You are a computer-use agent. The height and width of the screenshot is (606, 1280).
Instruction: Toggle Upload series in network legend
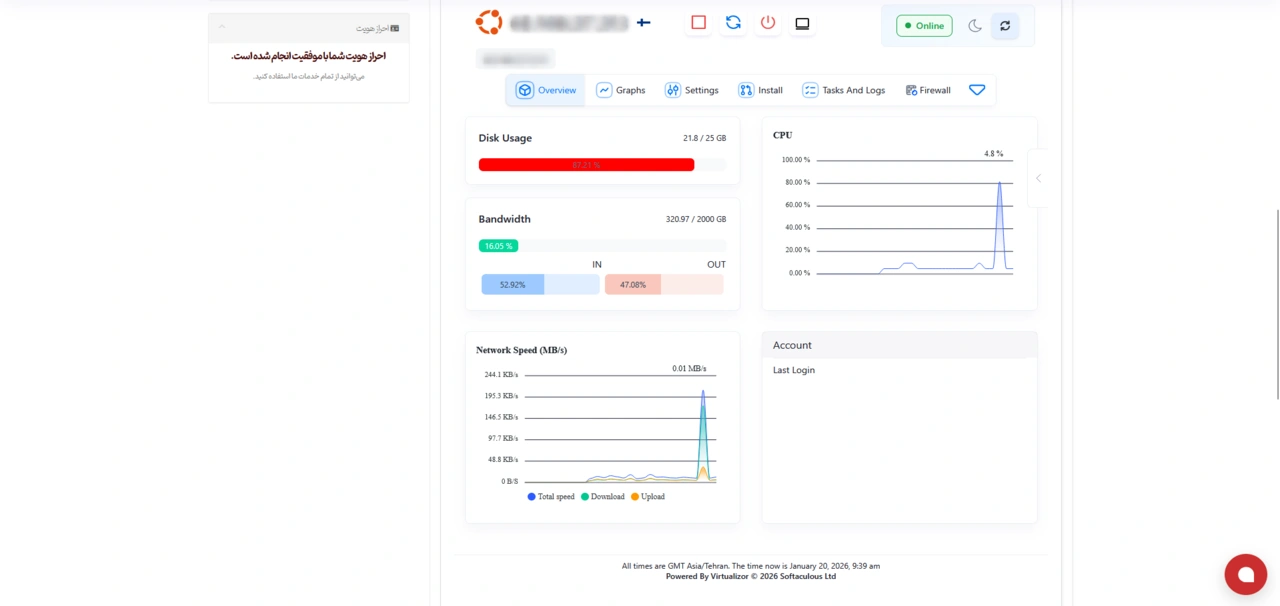[x=647, y=497]
